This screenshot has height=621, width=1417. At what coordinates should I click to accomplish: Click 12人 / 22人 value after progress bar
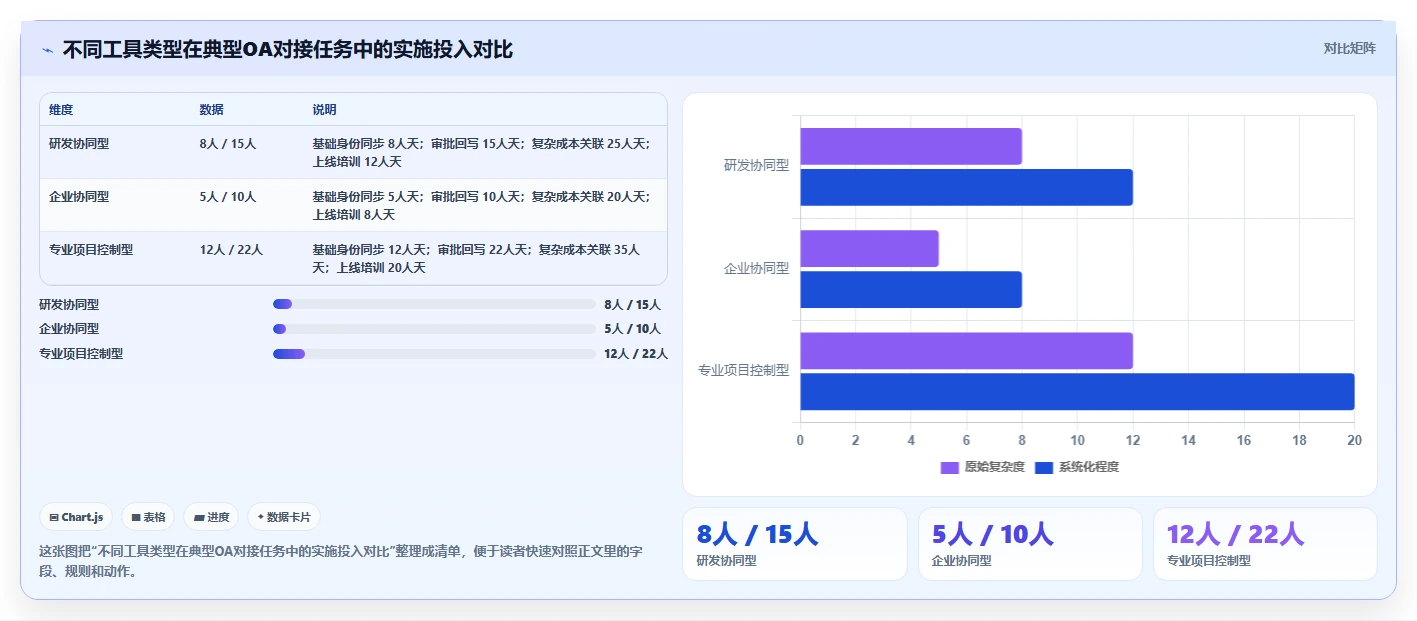[x=636, y=354]
